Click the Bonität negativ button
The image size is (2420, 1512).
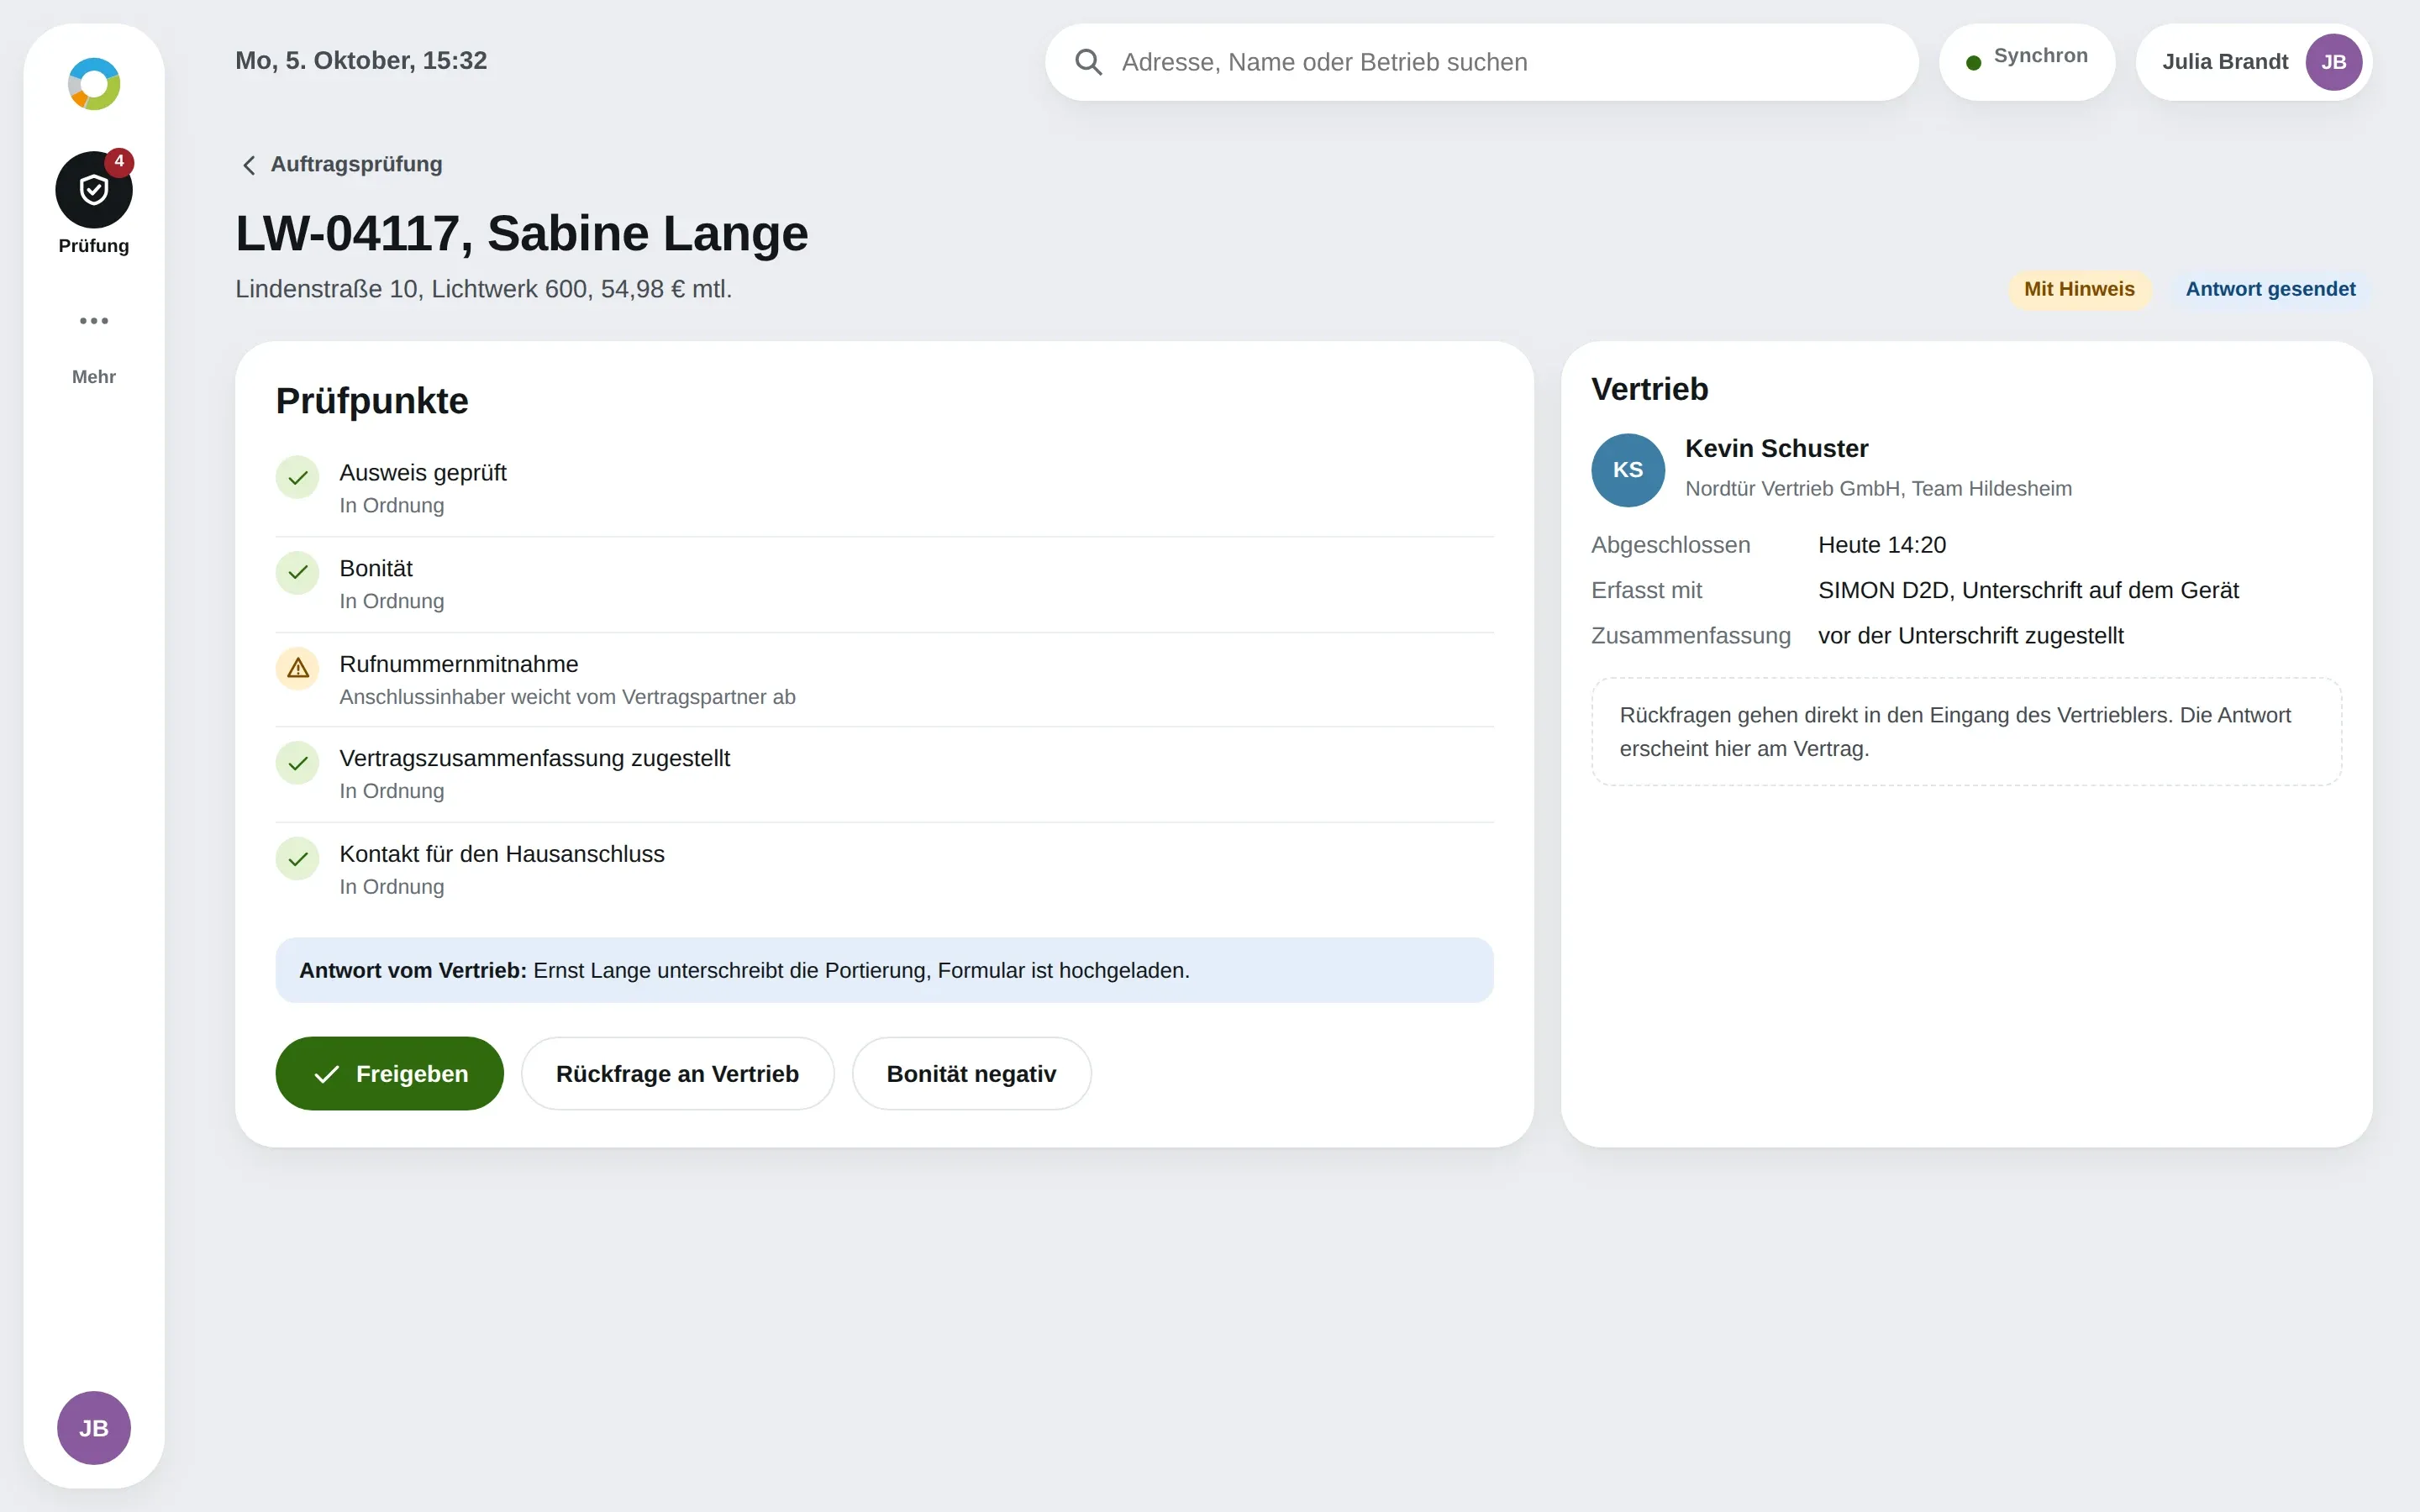point(971,1073)
